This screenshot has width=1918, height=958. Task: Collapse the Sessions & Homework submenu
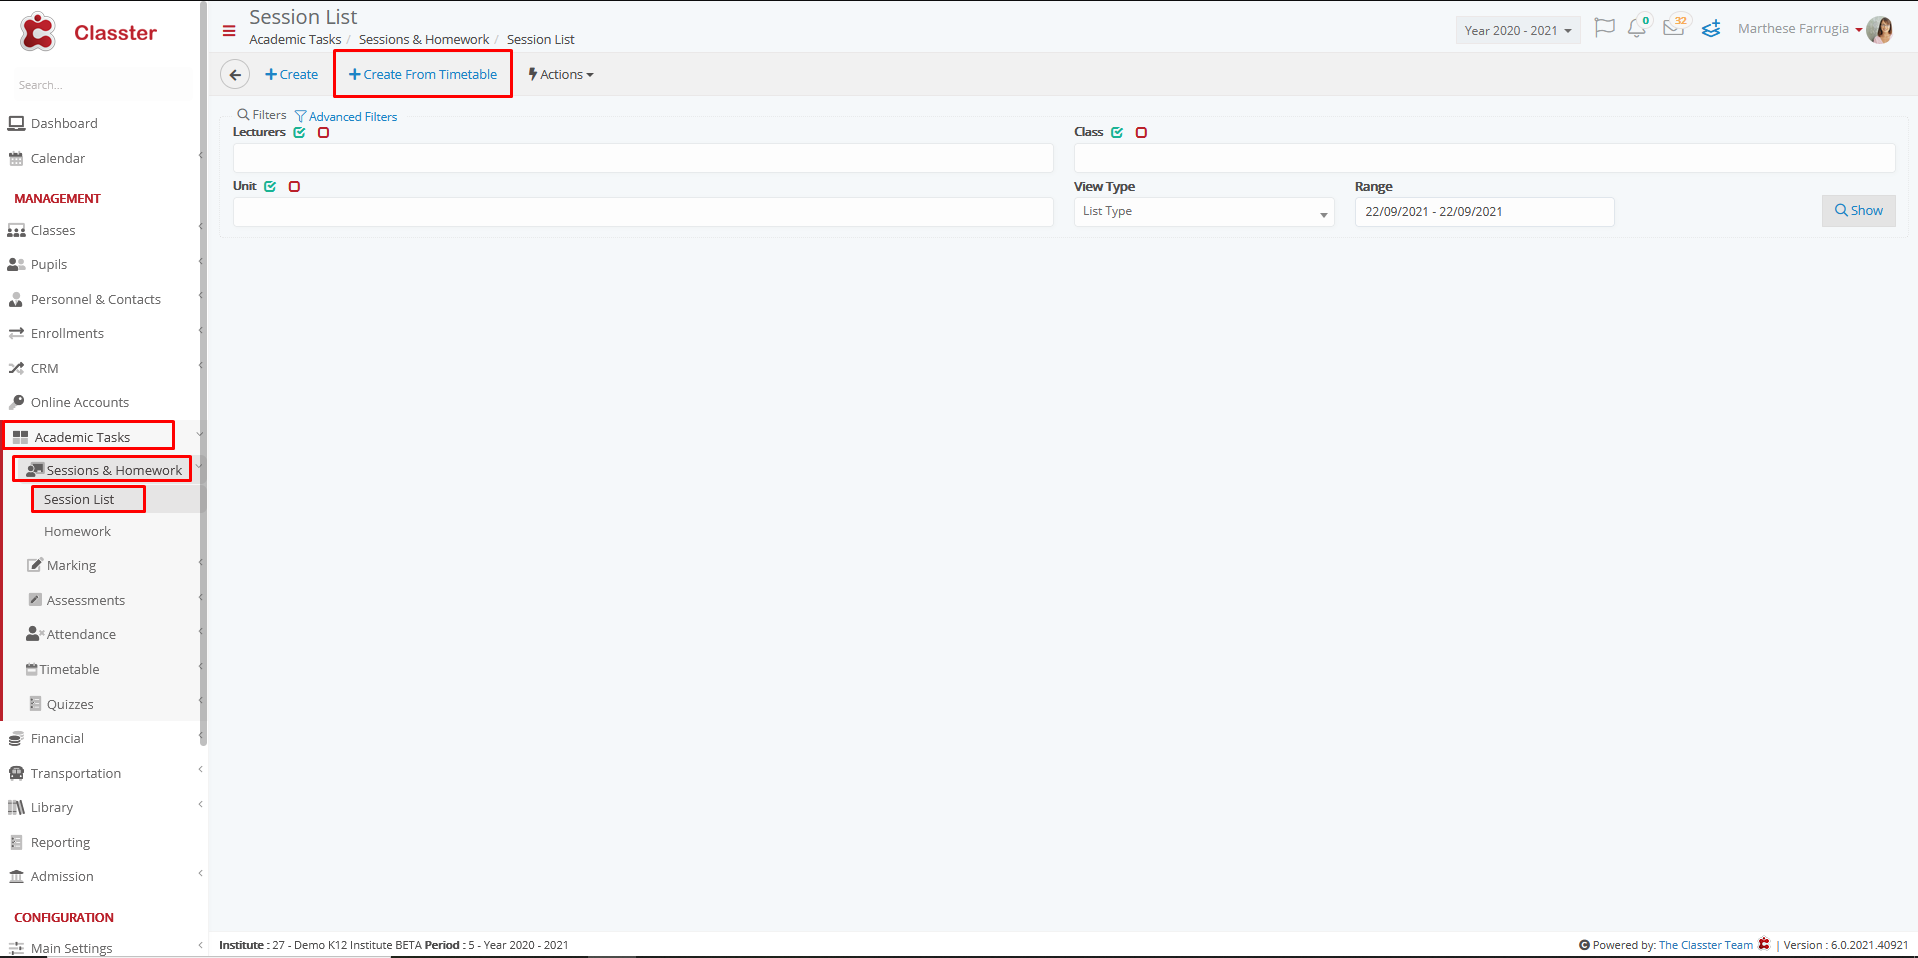pyautogui.click(x=198, y=466)
